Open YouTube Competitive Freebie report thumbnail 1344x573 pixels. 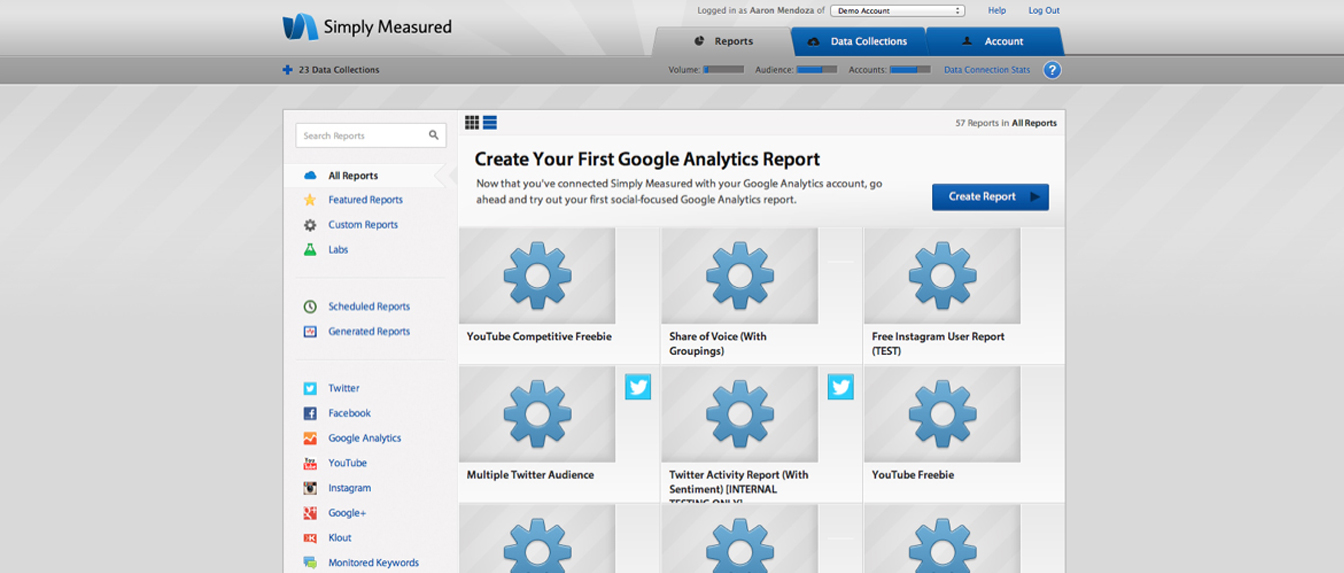(x=538, y=275)
